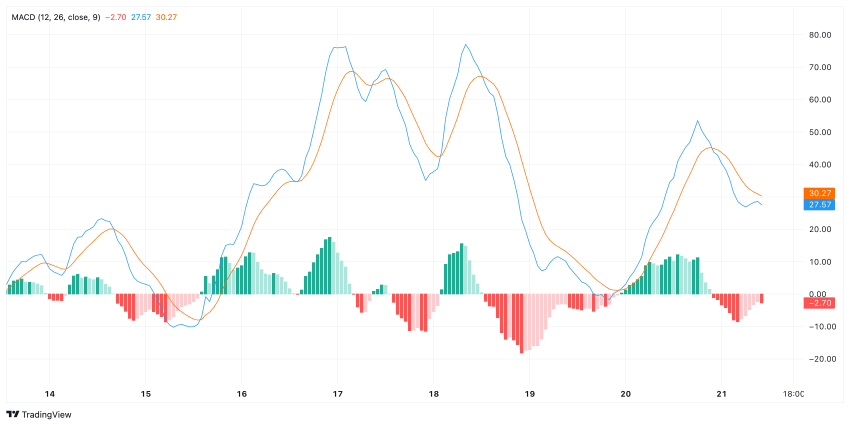The height and width of the screenshot is (426, 850).
Task: Click the TradingView text link at bottom left
Action: point(46,414)
